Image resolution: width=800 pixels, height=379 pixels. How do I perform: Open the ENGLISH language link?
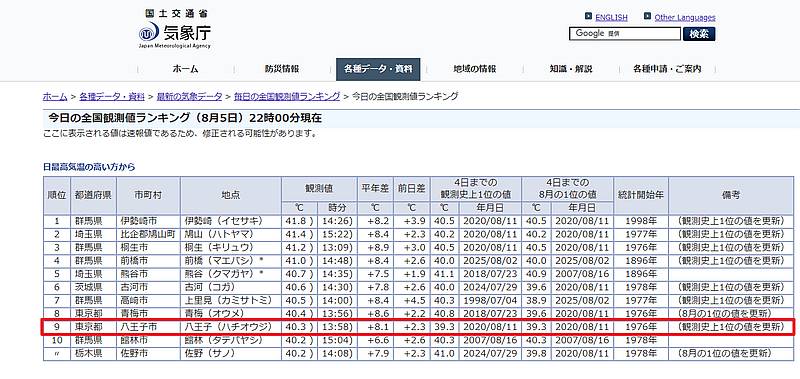click(x=611, y=17)
